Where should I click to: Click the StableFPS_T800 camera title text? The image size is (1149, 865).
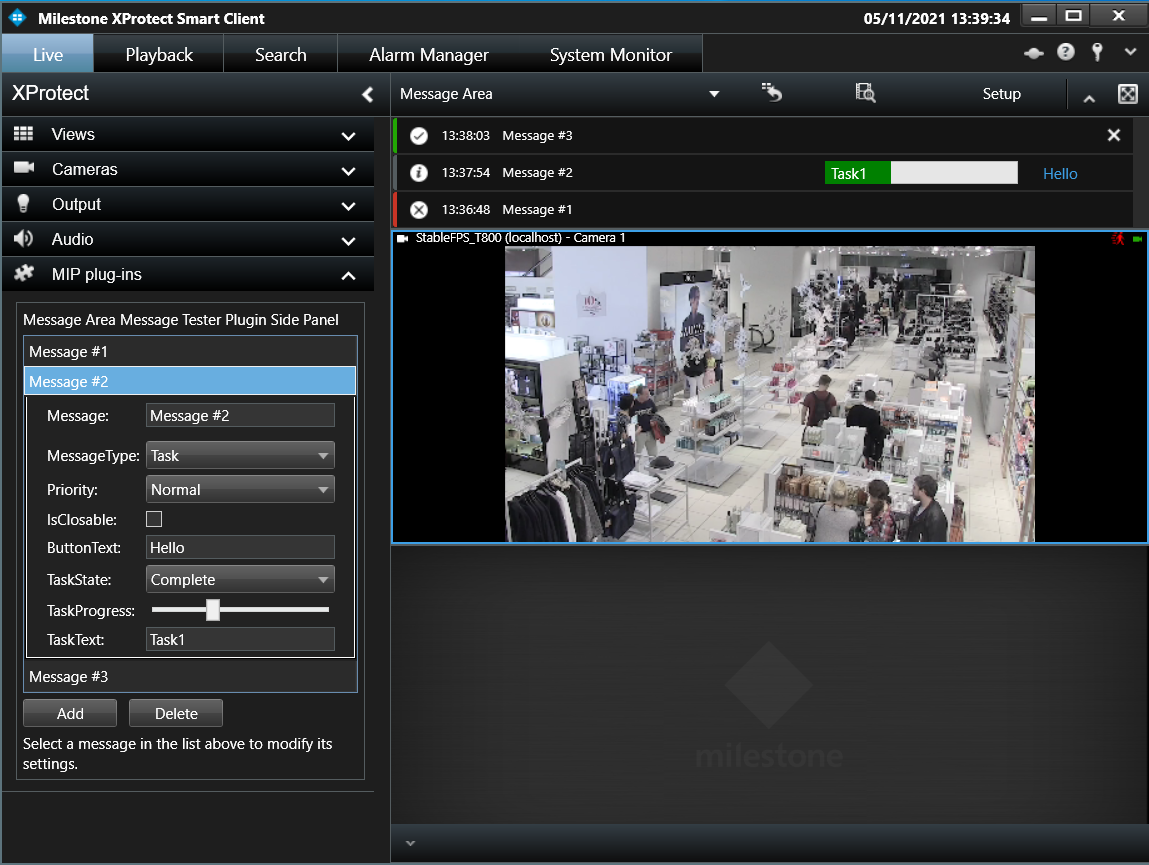(x=520, y=238)
